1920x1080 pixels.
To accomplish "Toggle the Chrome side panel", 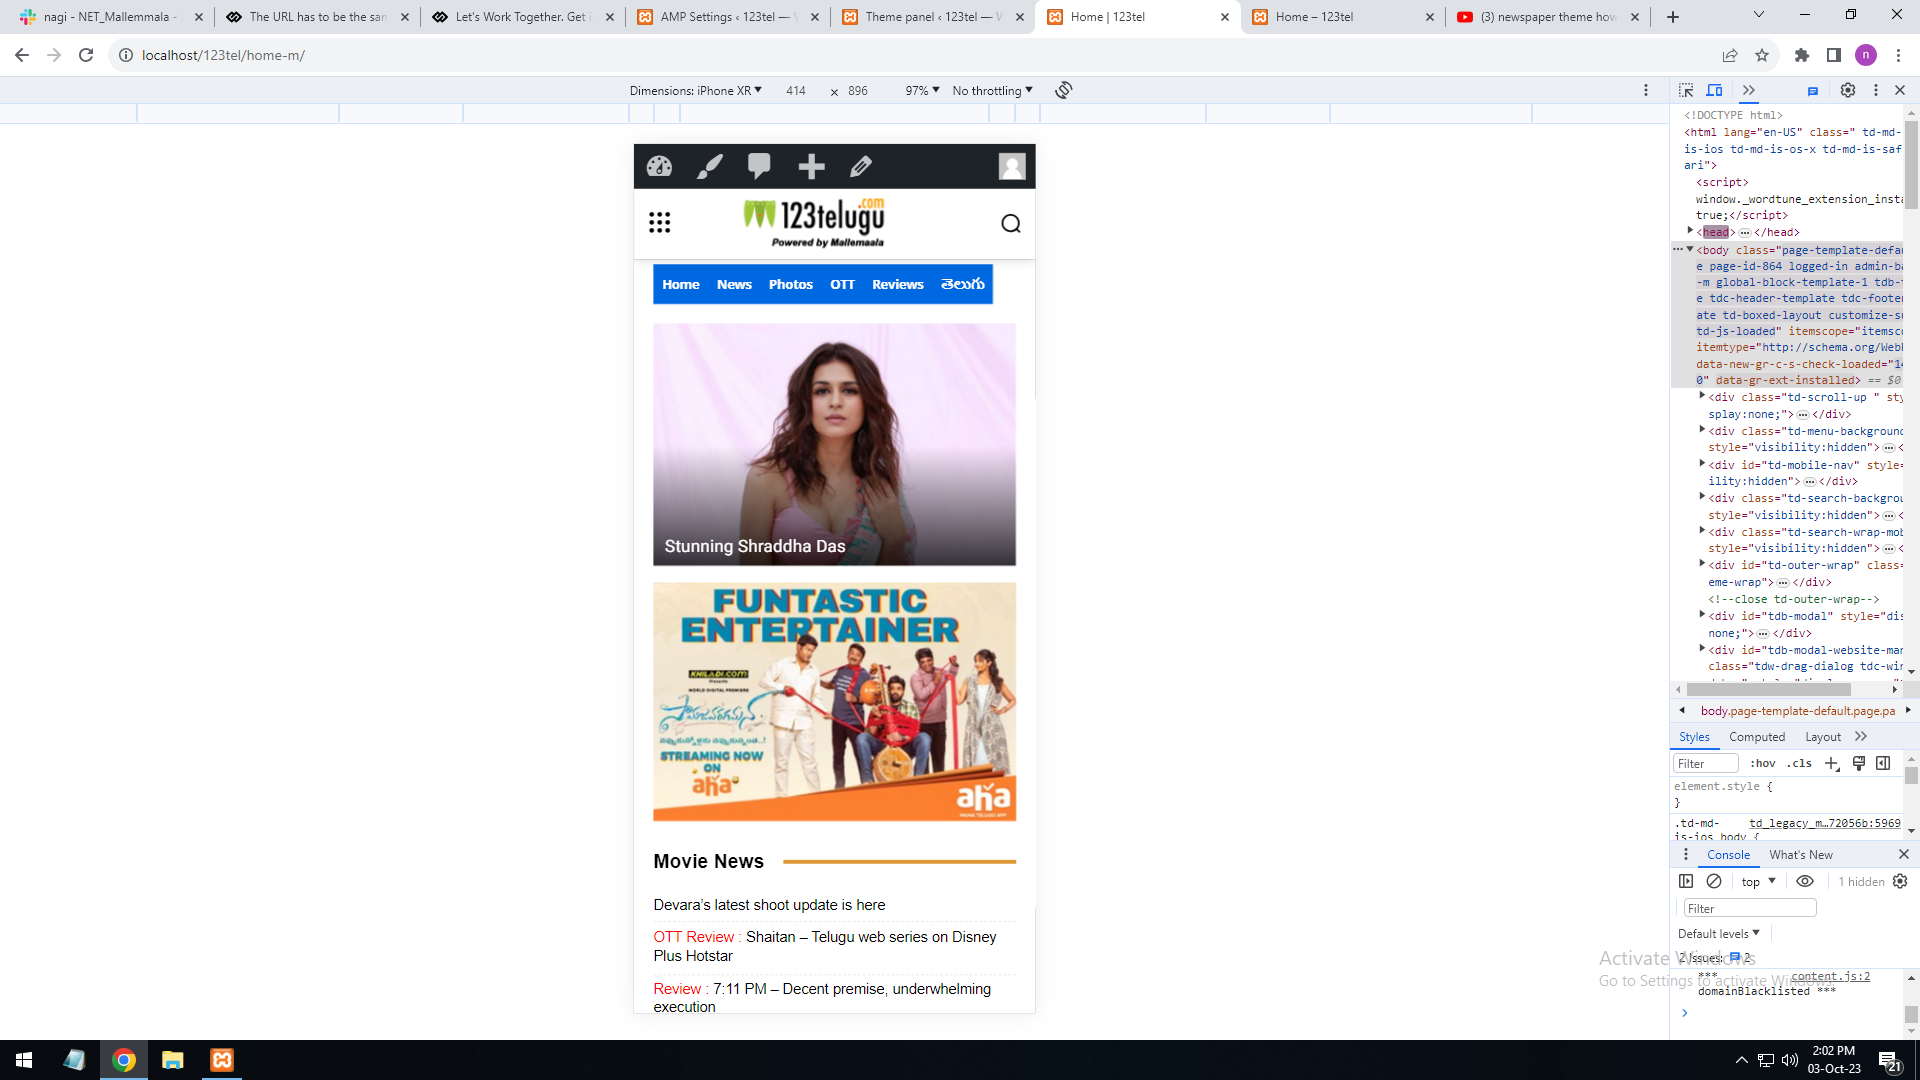I will point(1834,55).
